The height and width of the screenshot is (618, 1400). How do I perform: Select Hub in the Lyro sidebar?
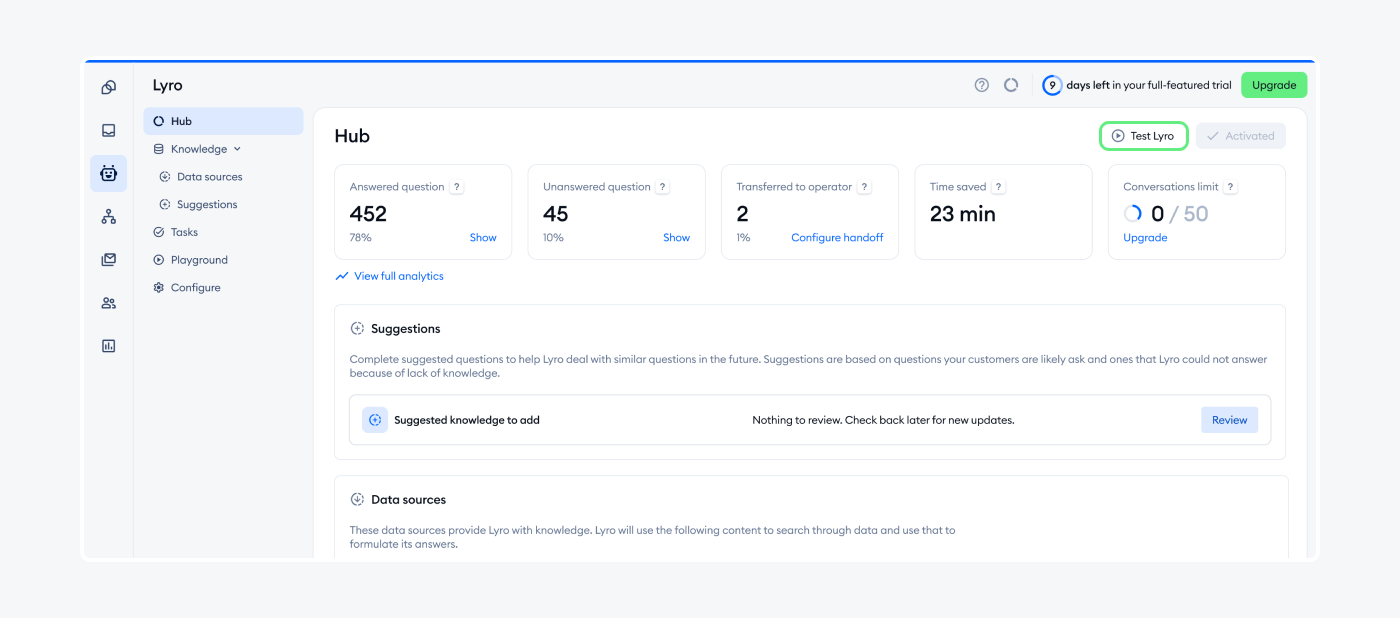tap(223, 121)
